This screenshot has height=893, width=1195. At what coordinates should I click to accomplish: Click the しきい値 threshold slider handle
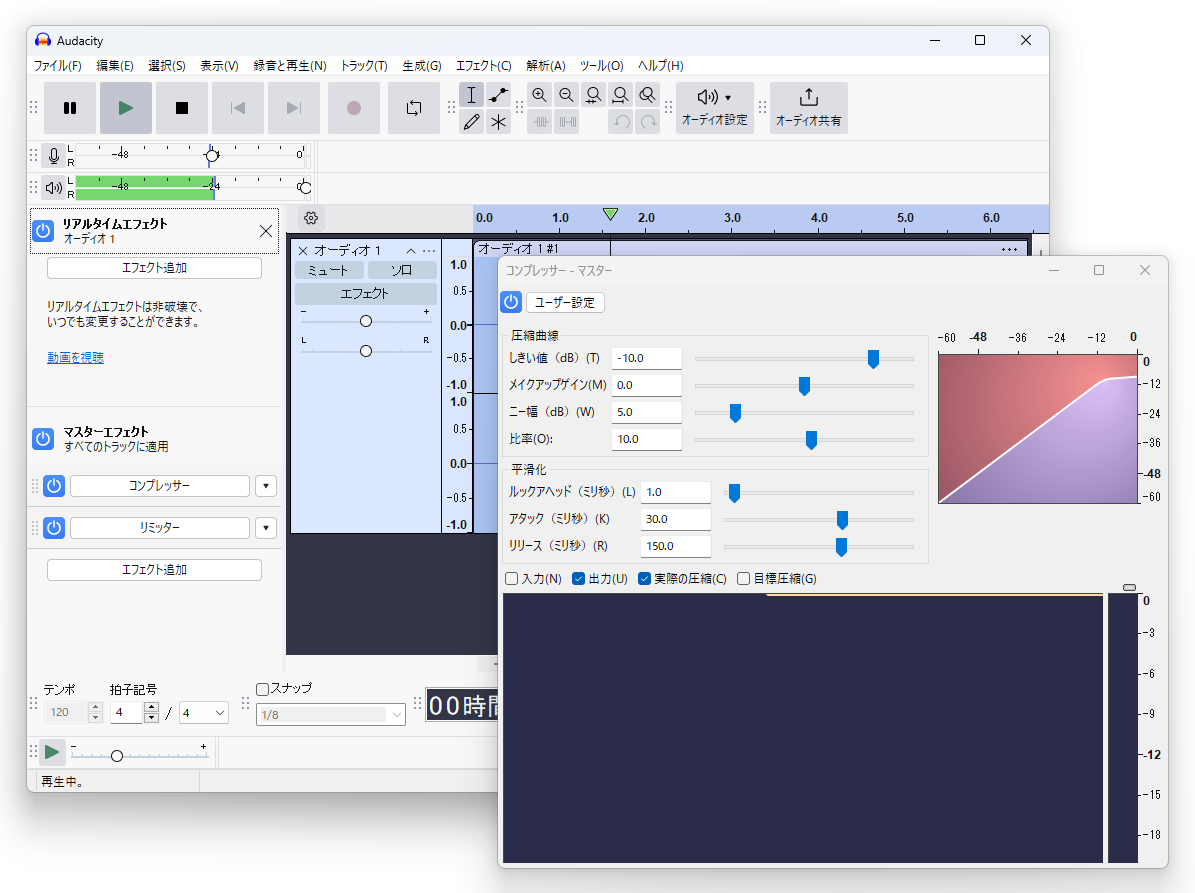pos(873,359)
